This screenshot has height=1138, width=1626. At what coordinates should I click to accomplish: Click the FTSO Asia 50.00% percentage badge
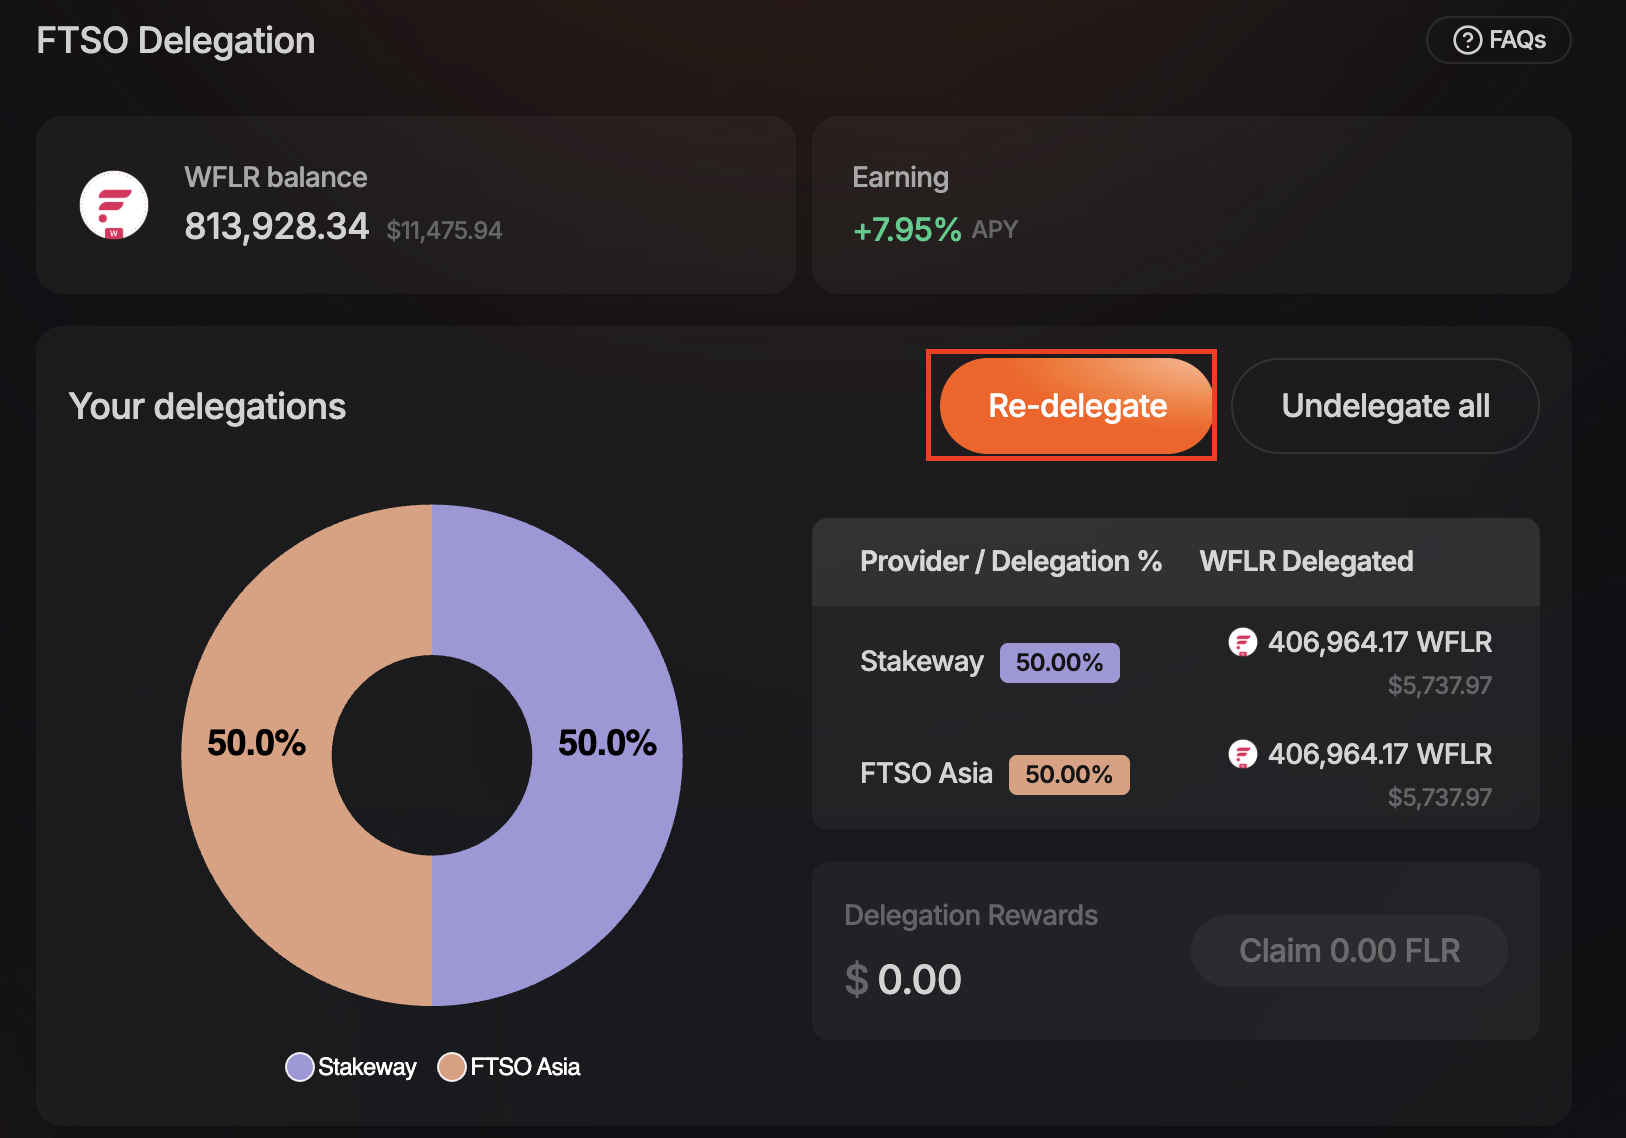(1068, 775)
